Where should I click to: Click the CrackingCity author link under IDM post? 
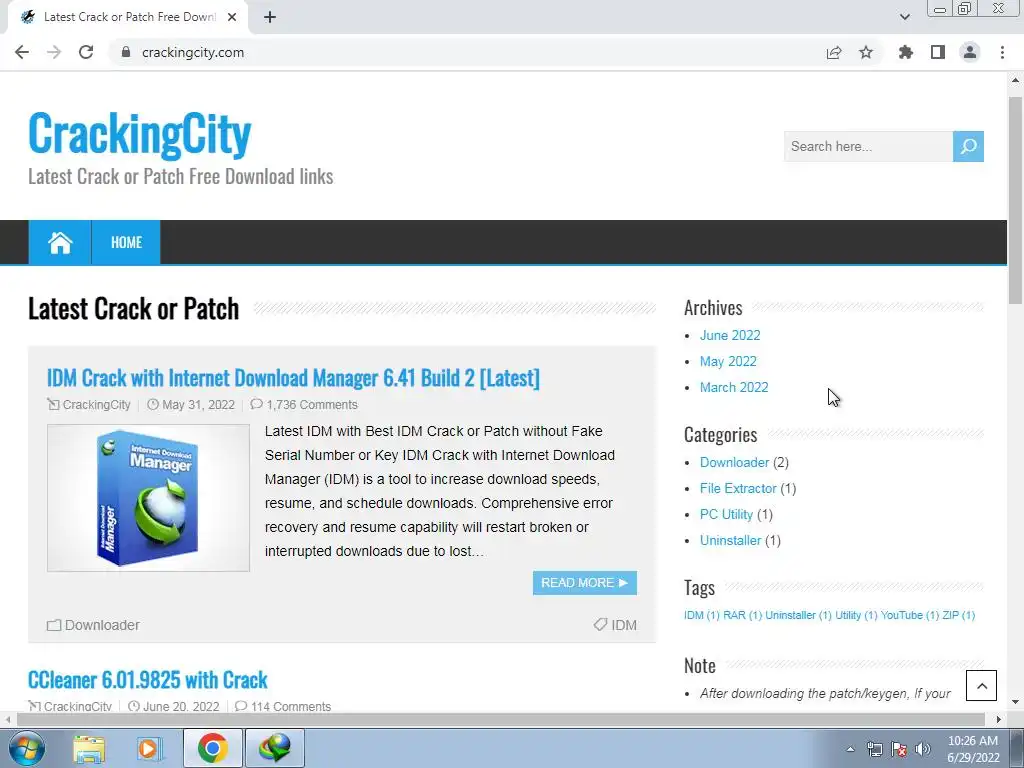(96, 405)
